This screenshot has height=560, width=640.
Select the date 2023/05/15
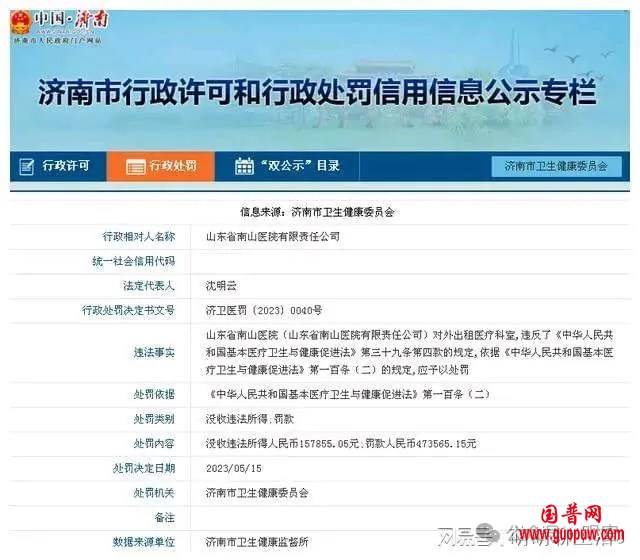pyautogui.click(x=233, y=468)
